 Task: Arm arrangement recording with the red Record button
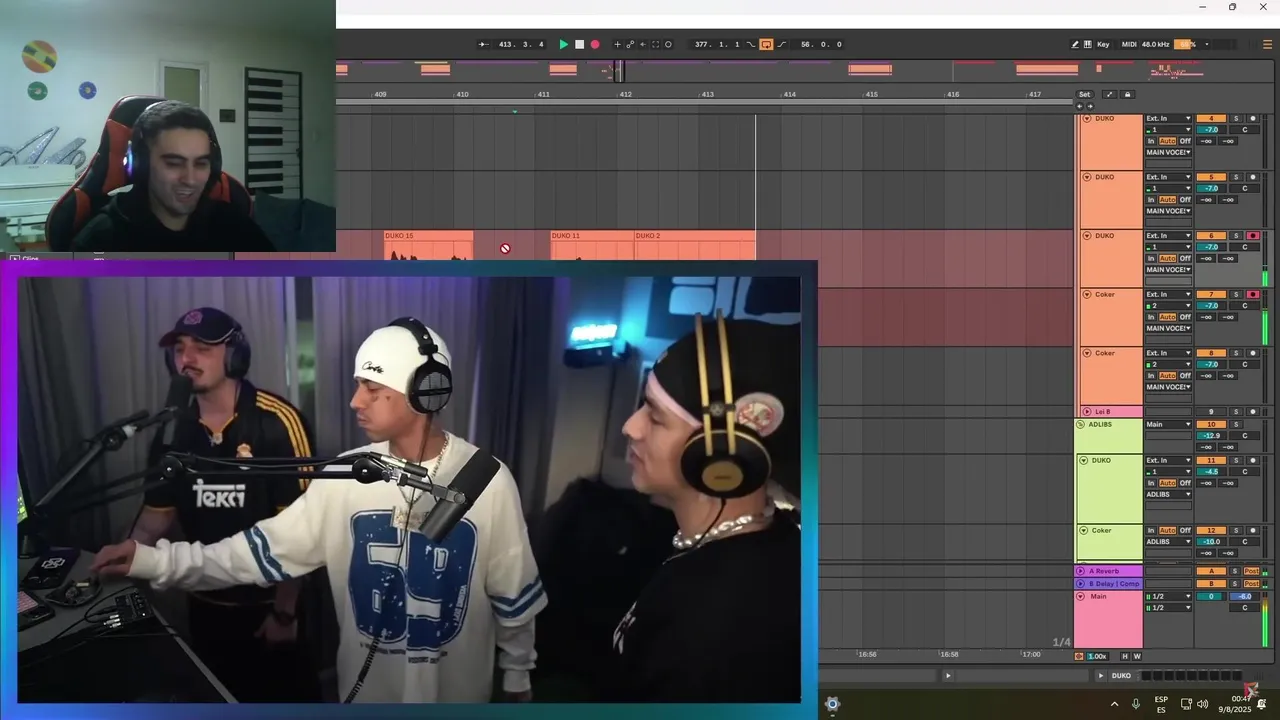(x=595, y=44)
